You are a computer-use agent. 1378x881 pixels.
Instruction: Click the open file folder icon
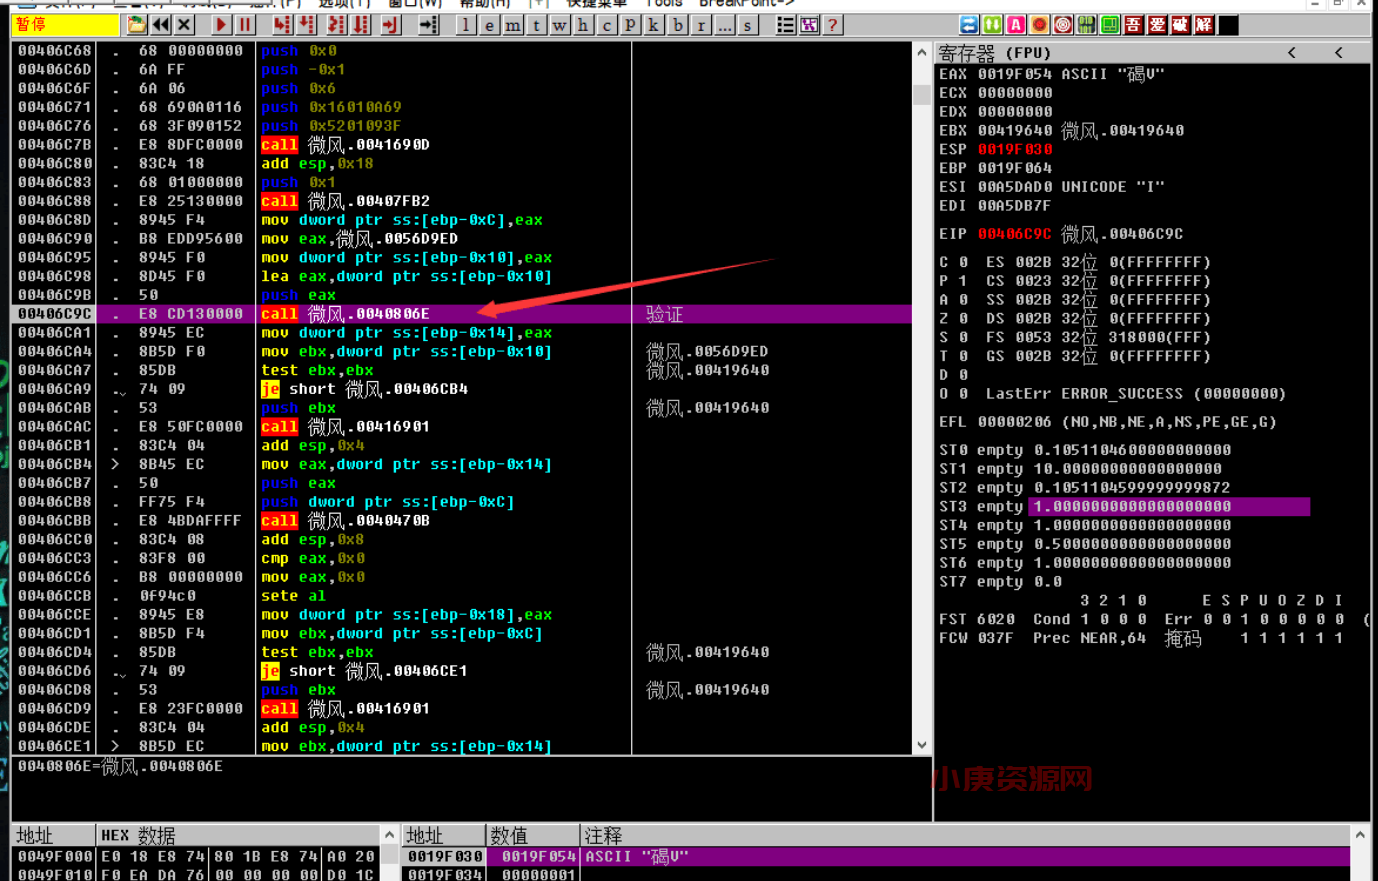(136, 25)
